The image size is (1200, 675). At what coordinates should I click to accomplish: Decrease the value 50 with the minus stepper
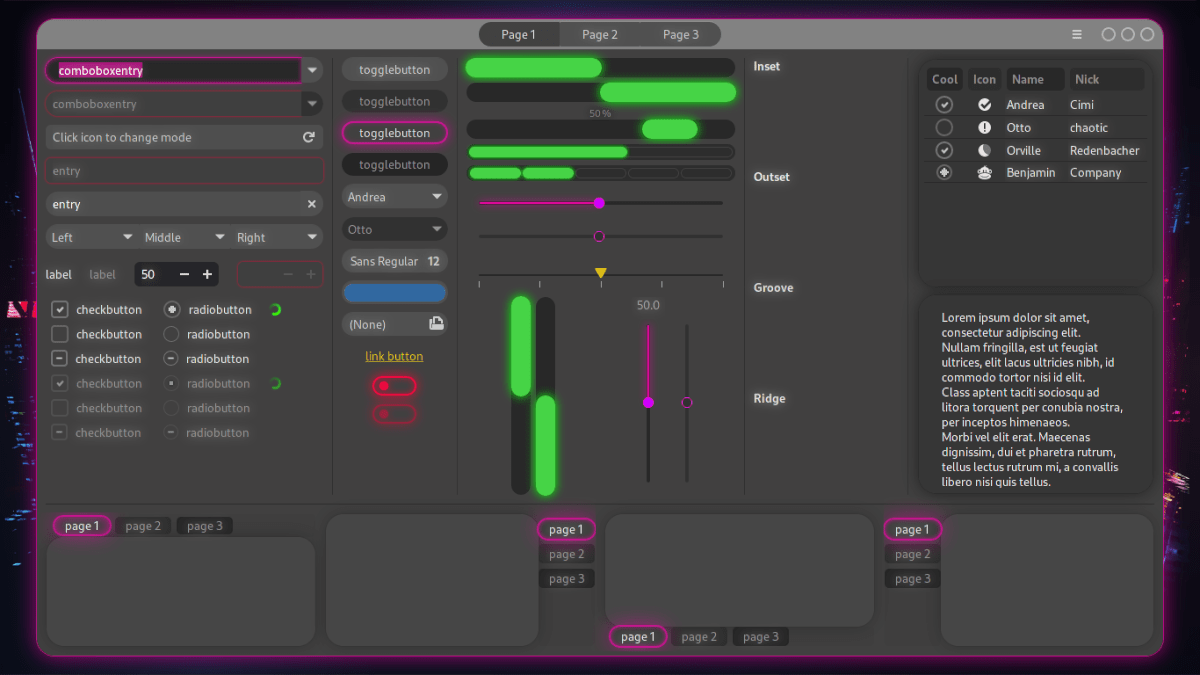(x=183, y=273)
